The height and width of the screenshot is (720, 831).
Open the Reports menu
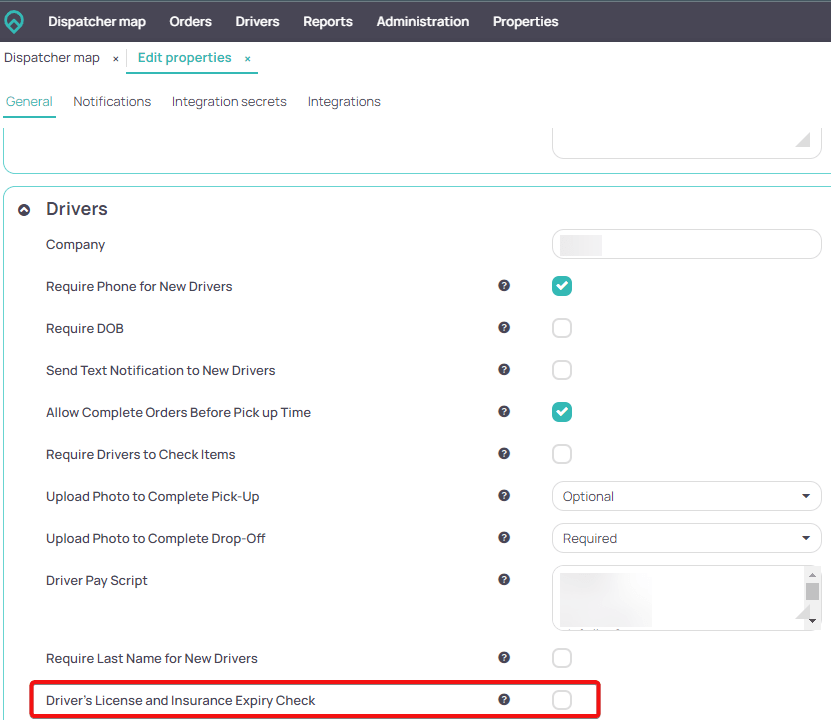[x=328, y=22]
